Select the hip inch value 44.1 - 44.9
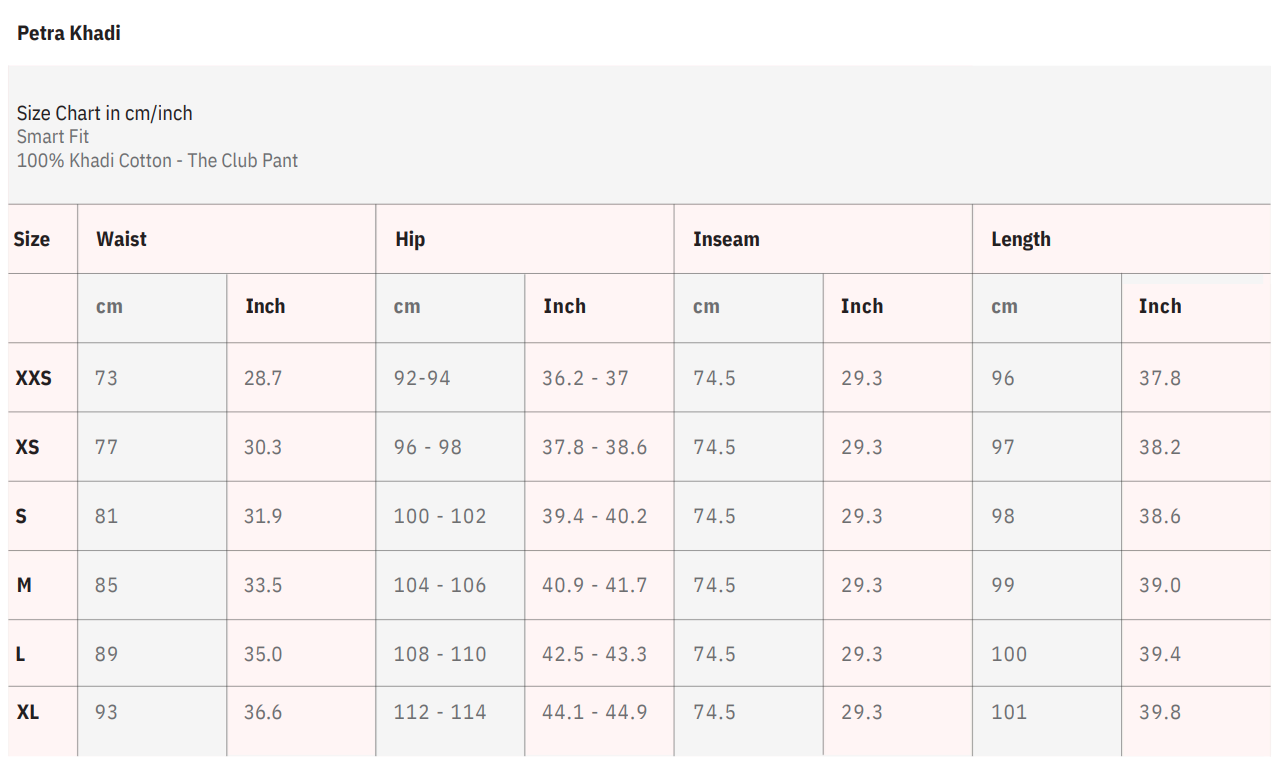Screen dimensions: 1283x766 (594, 712)
